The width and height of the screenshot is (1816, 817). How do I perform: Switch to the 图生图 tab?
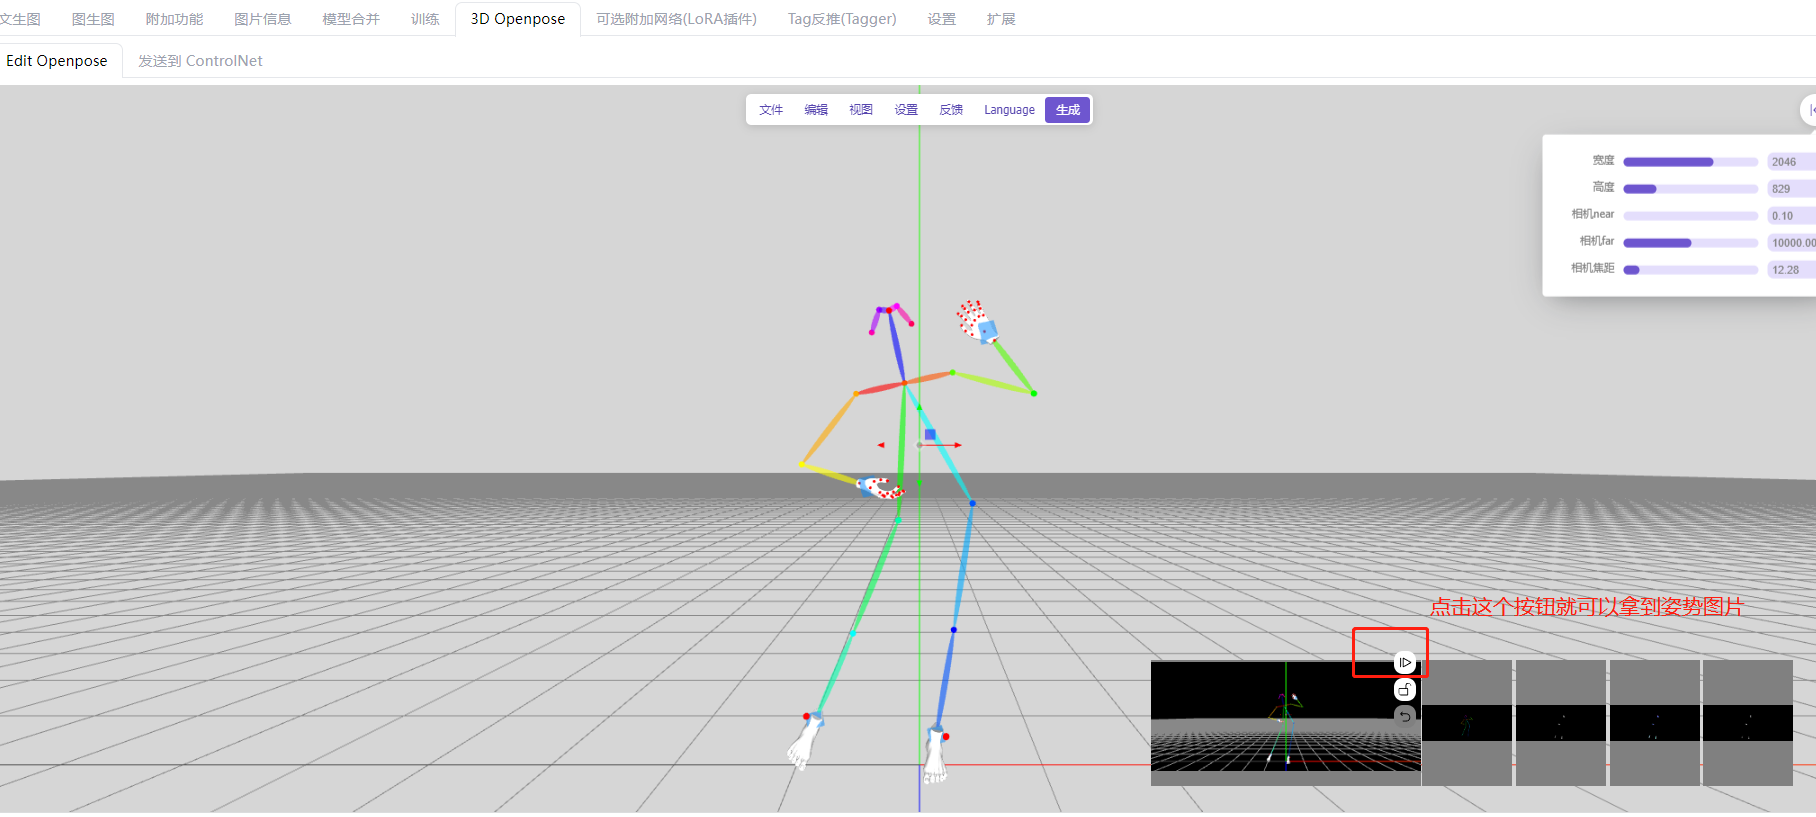coord(93,19)
